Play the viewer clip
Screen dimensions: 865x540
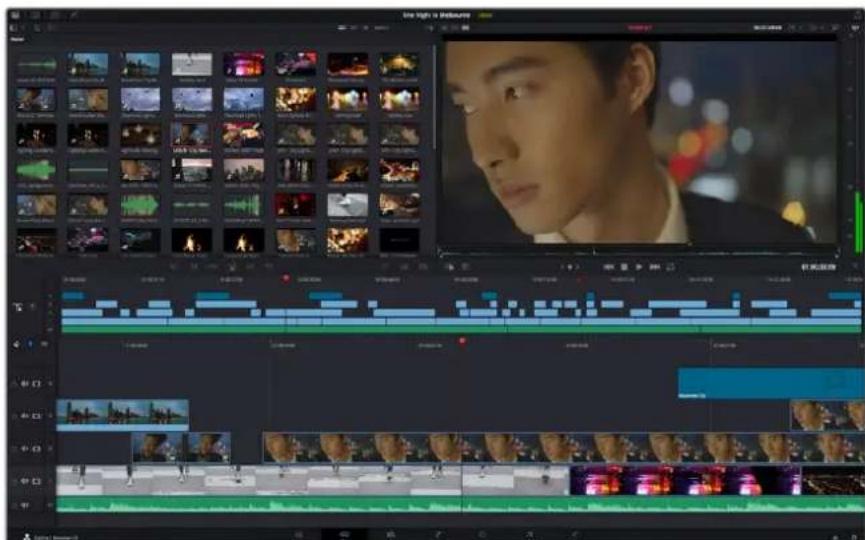pos(639,267)
